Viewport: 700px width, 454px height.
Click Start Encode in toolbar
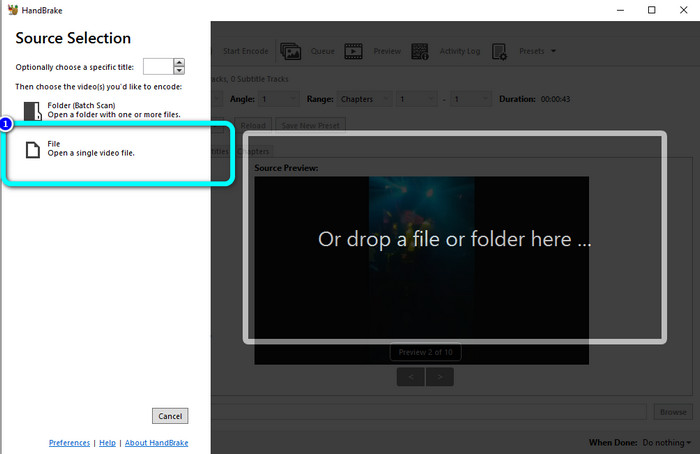pyautogui.click(x=246, y=51)
